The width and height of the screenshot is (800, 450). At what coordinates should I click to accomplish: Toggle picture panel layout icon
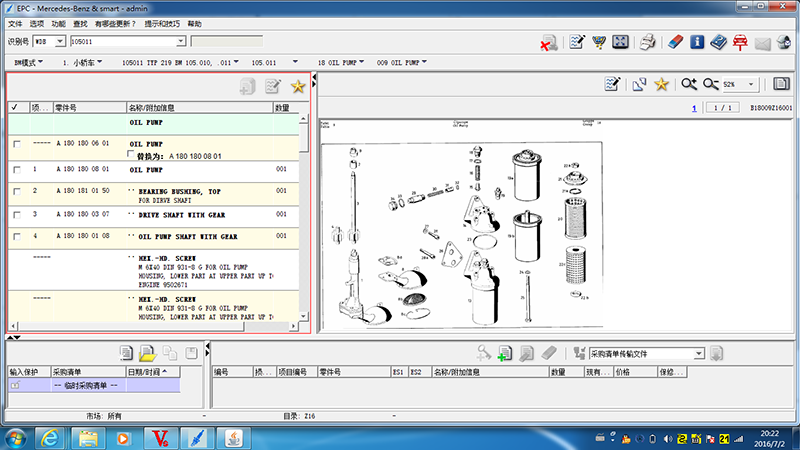781,84
